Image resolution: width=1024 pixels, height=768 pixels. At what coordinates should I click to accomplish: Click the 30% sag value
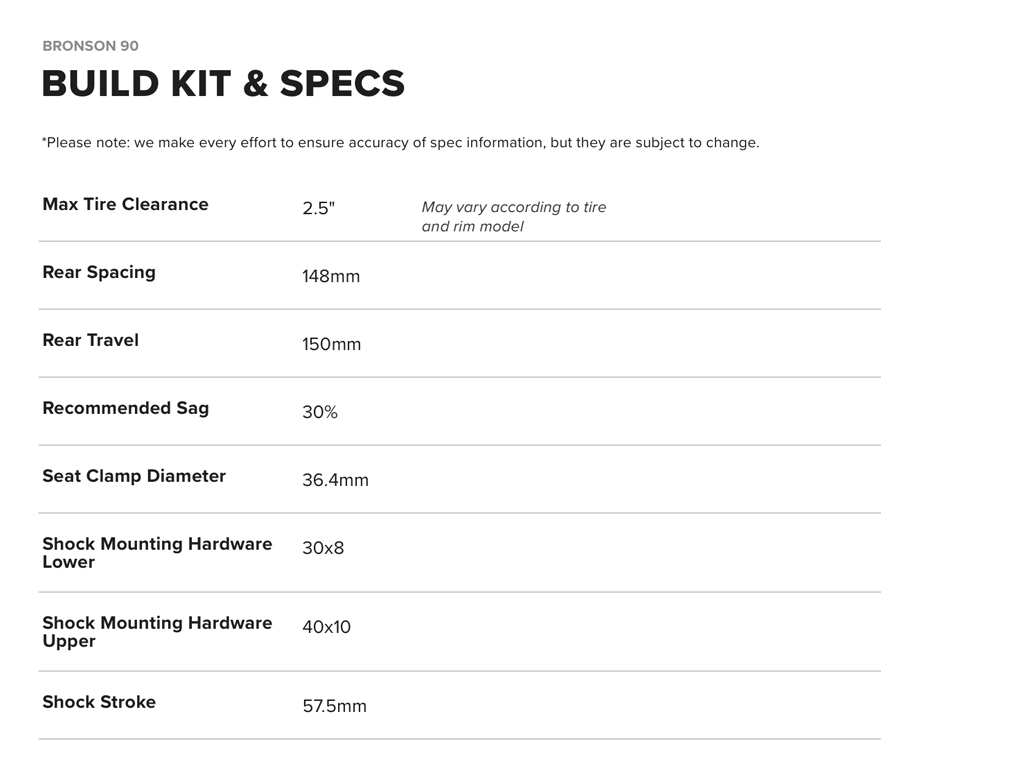(x=320, y=412)
